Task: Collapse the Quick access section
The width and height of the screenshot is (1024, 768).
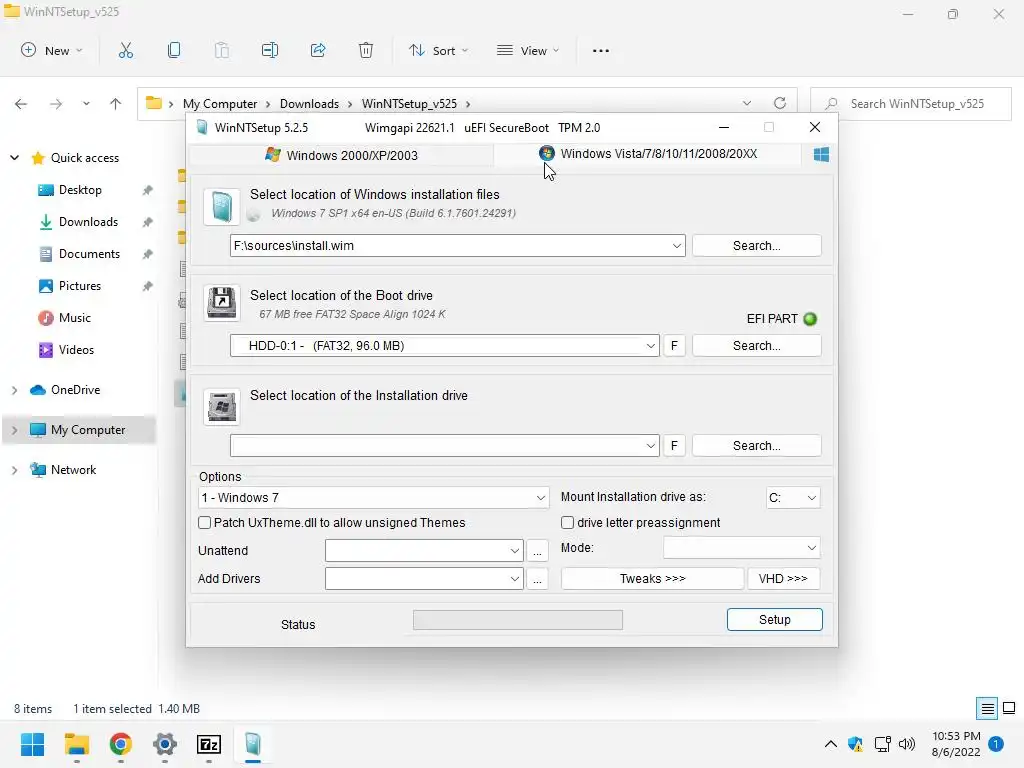Action: pos(14,158)
